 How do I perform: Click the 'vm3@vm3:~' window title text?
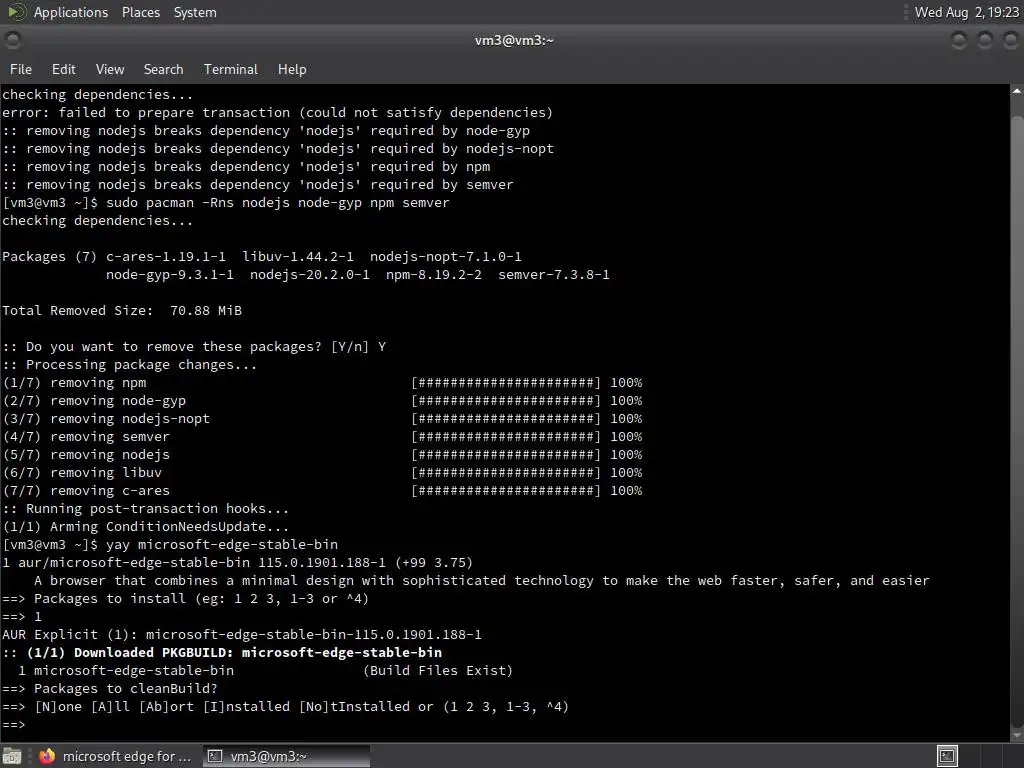tap(514, 40)
